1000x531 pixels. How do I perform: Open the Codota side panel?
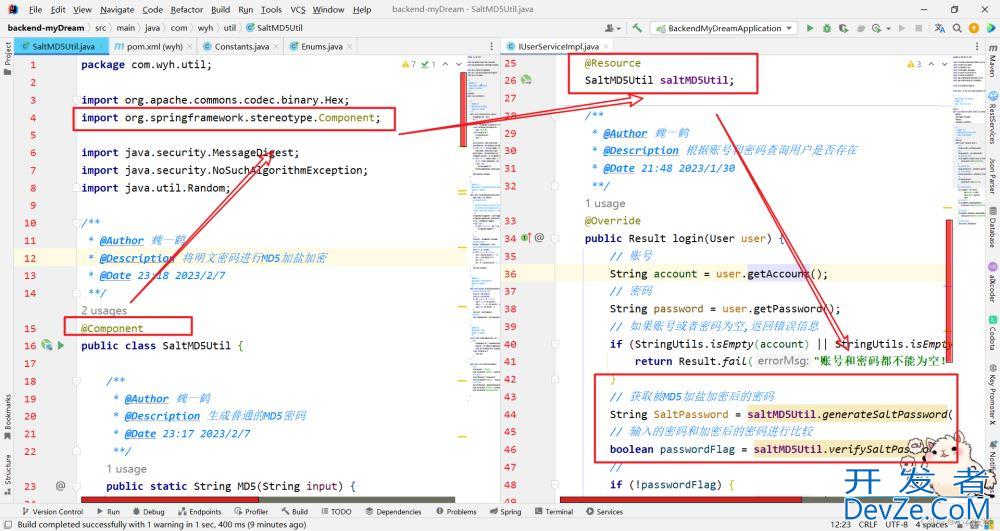coord(993,333)
